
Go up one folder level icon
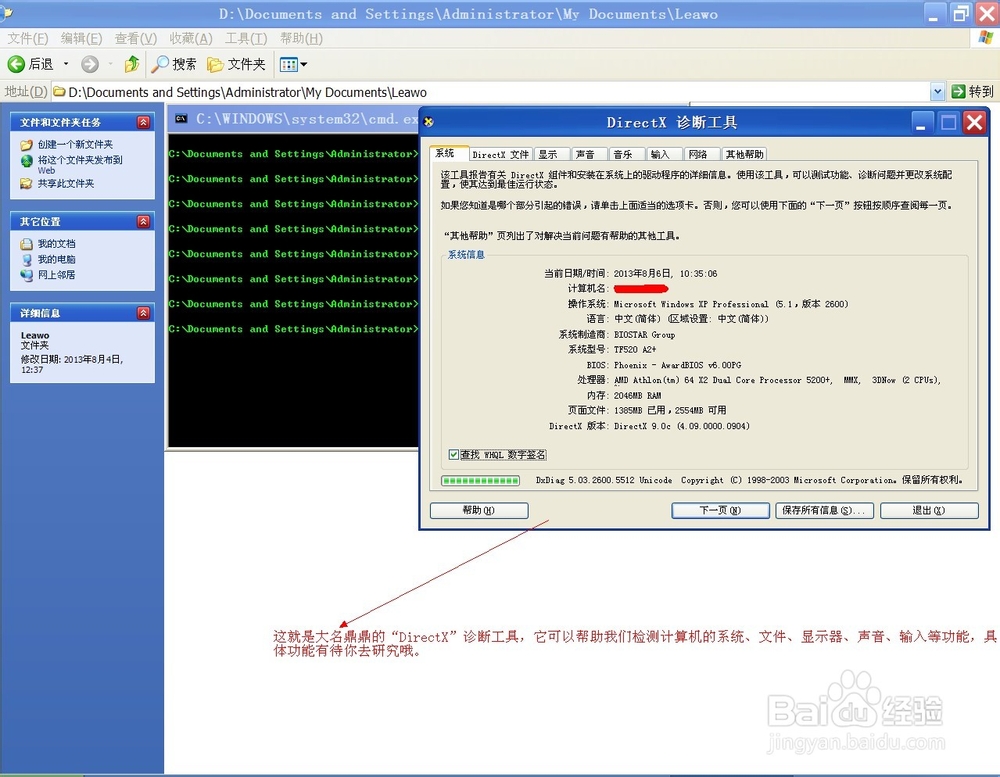click(x=132, y=64)
